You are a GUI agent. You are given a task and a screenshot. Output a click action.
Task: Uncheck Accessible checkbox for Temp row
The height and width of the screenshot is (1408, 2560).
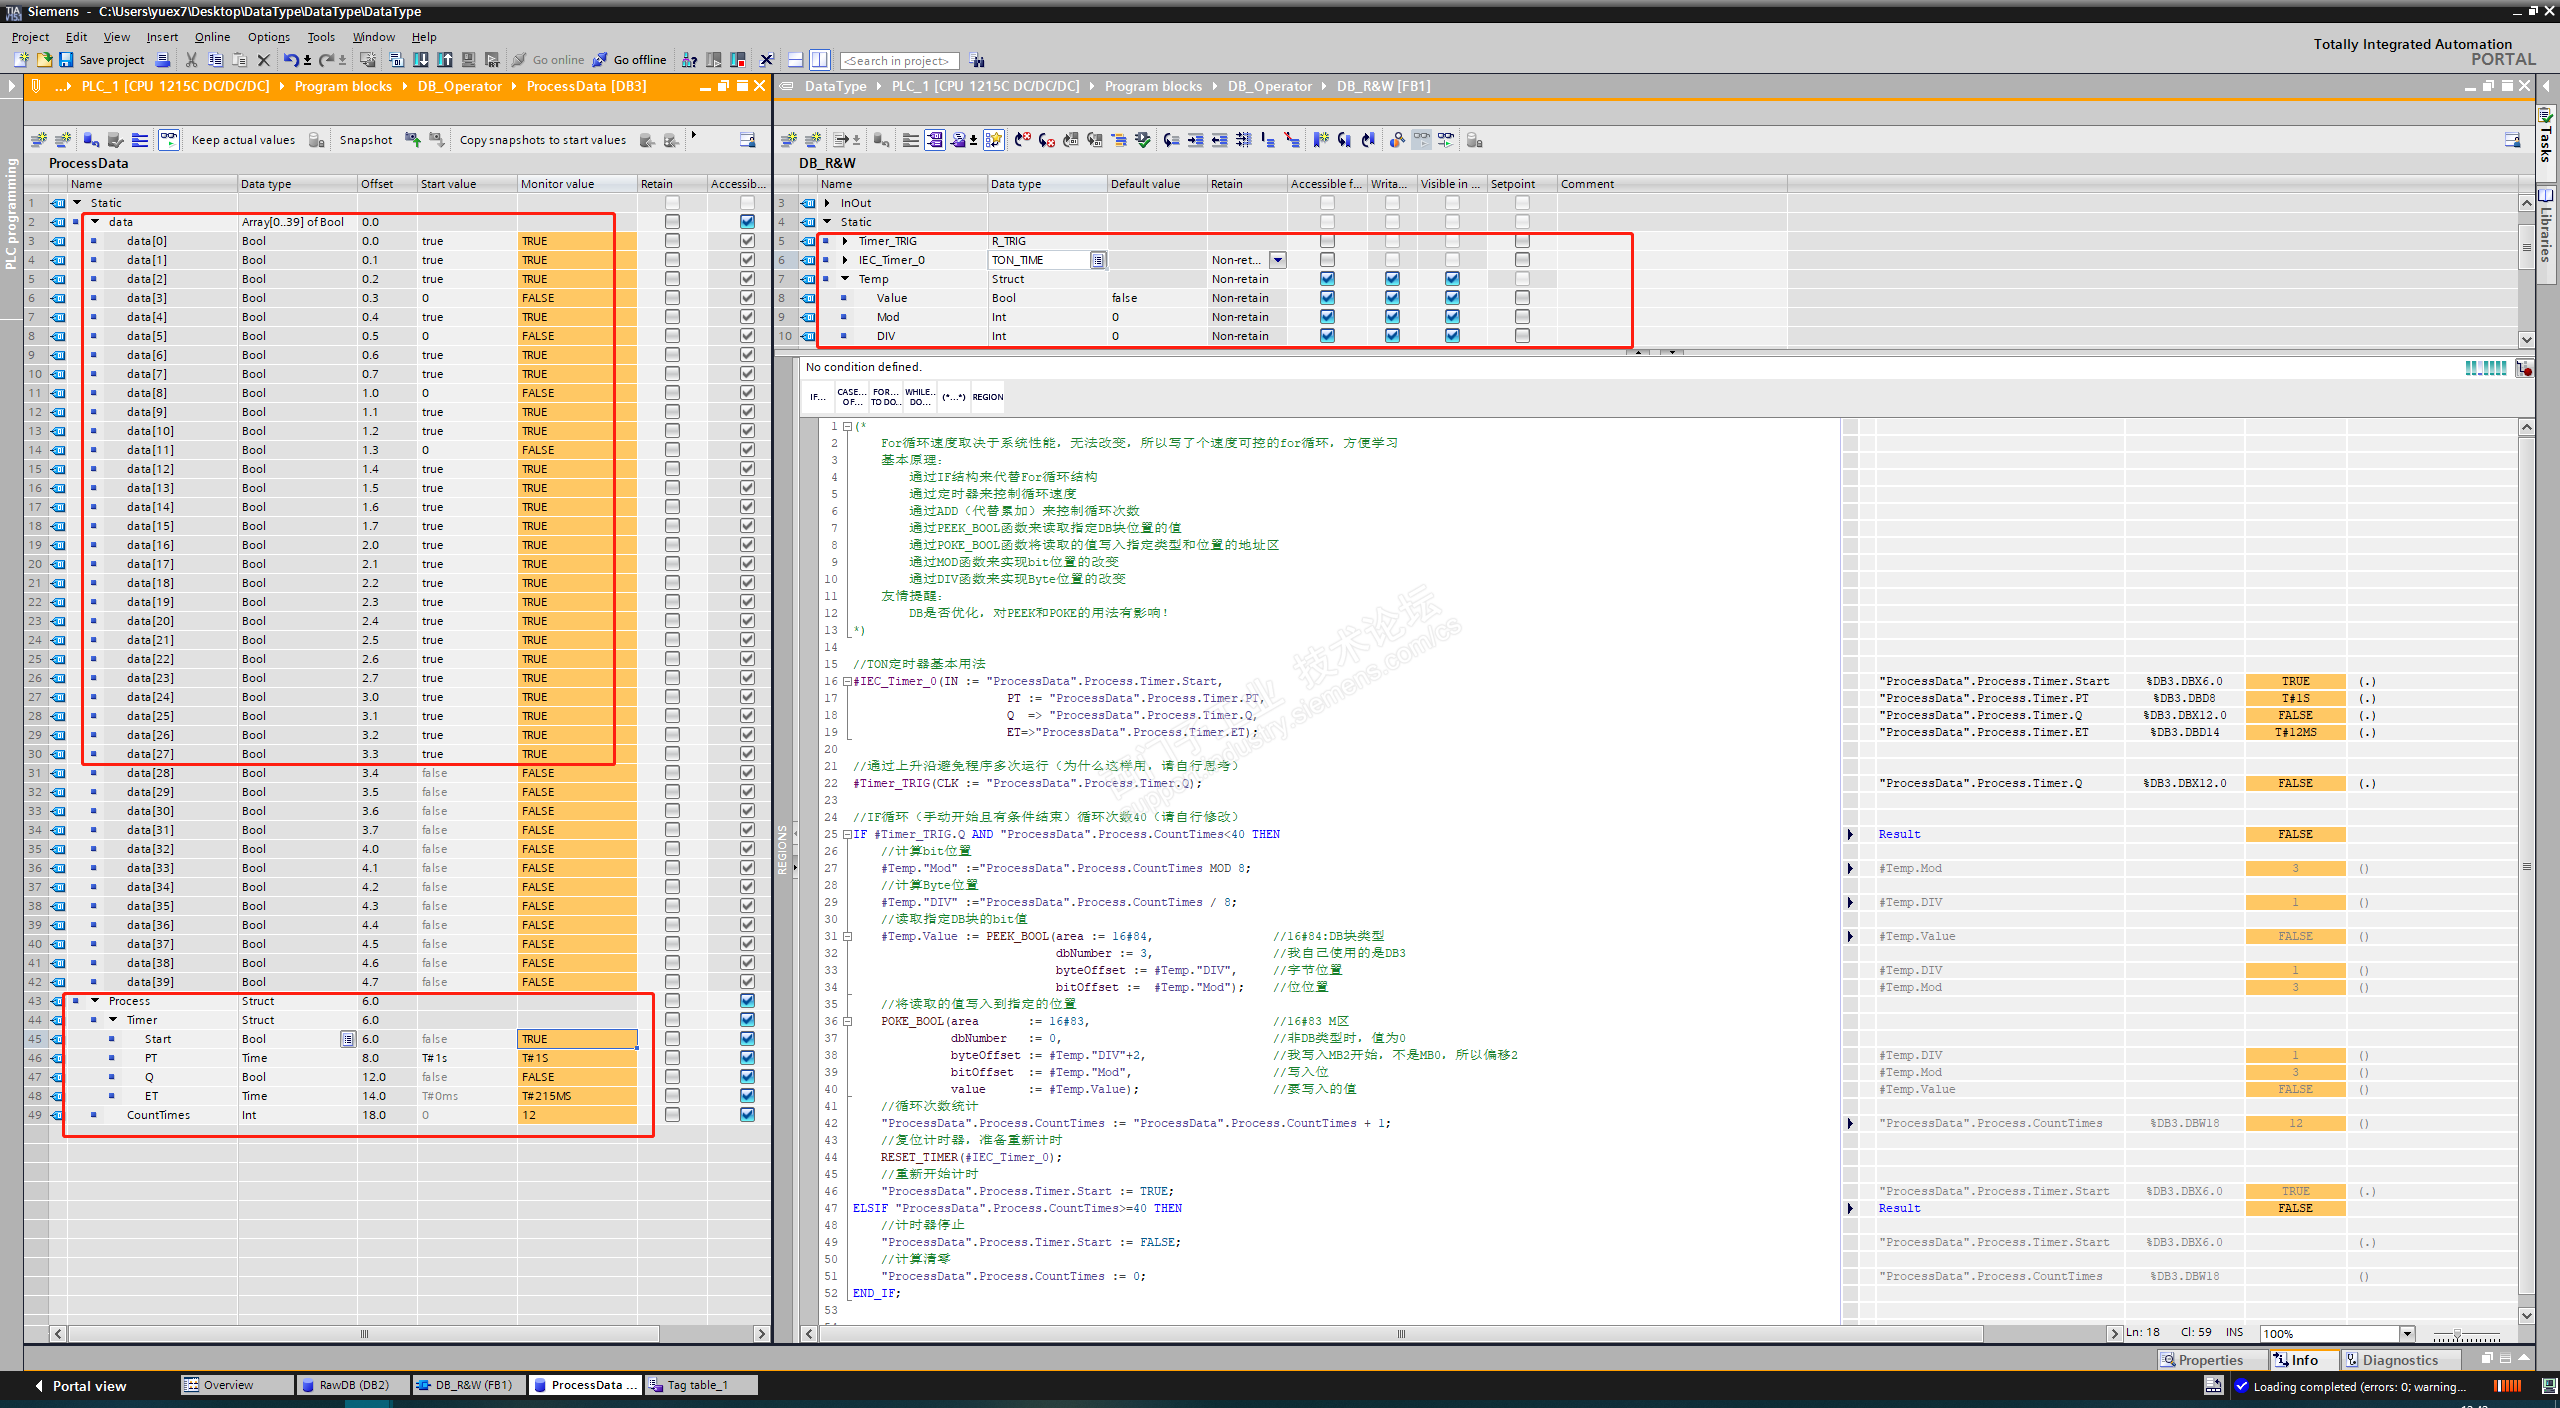1327,279
